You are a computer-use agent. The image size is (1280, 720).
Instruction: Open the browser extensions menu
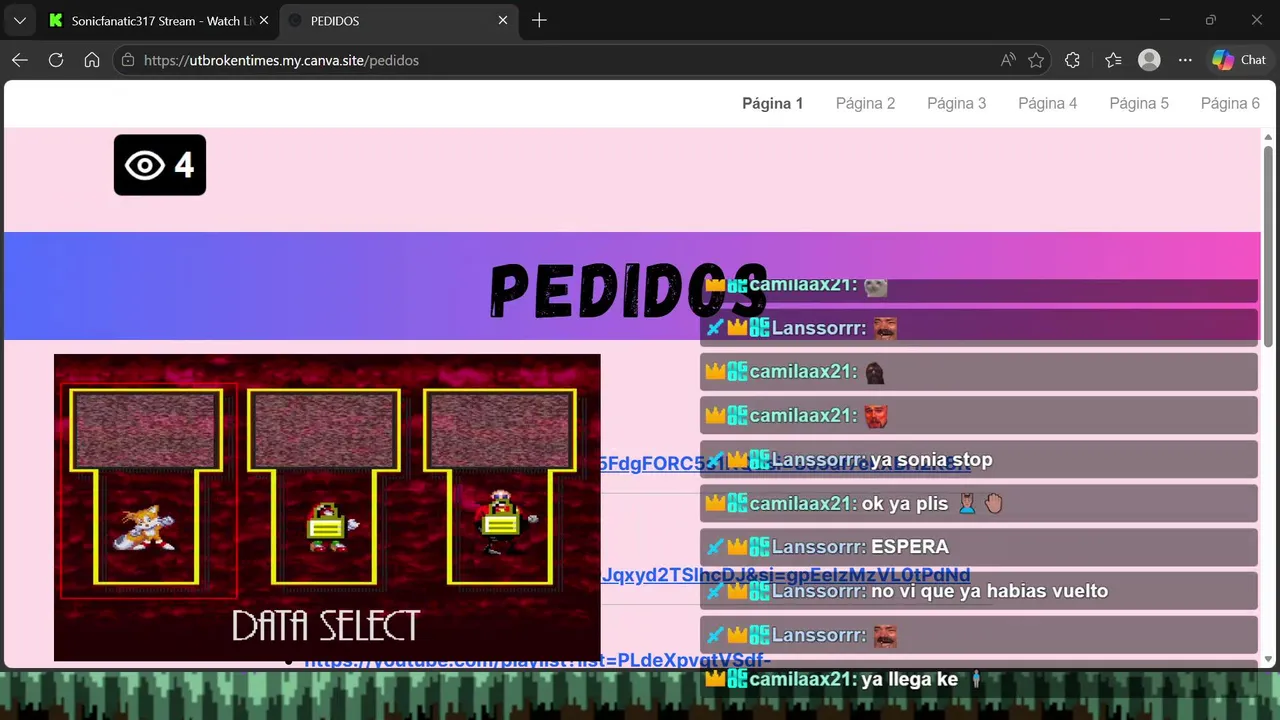(x=1072, y=60)
